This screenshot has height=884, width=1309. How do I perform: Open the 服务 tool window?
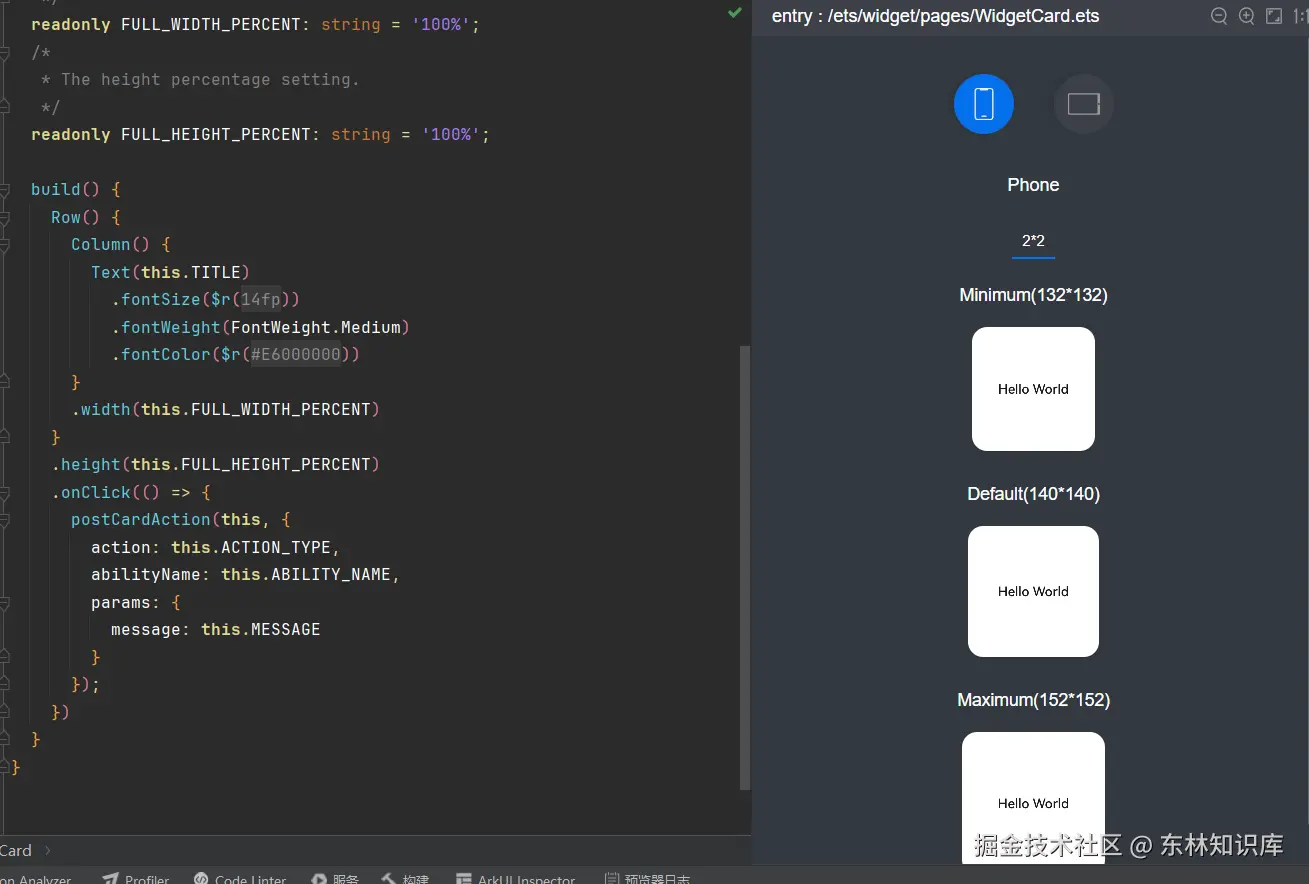pos(335,878)
